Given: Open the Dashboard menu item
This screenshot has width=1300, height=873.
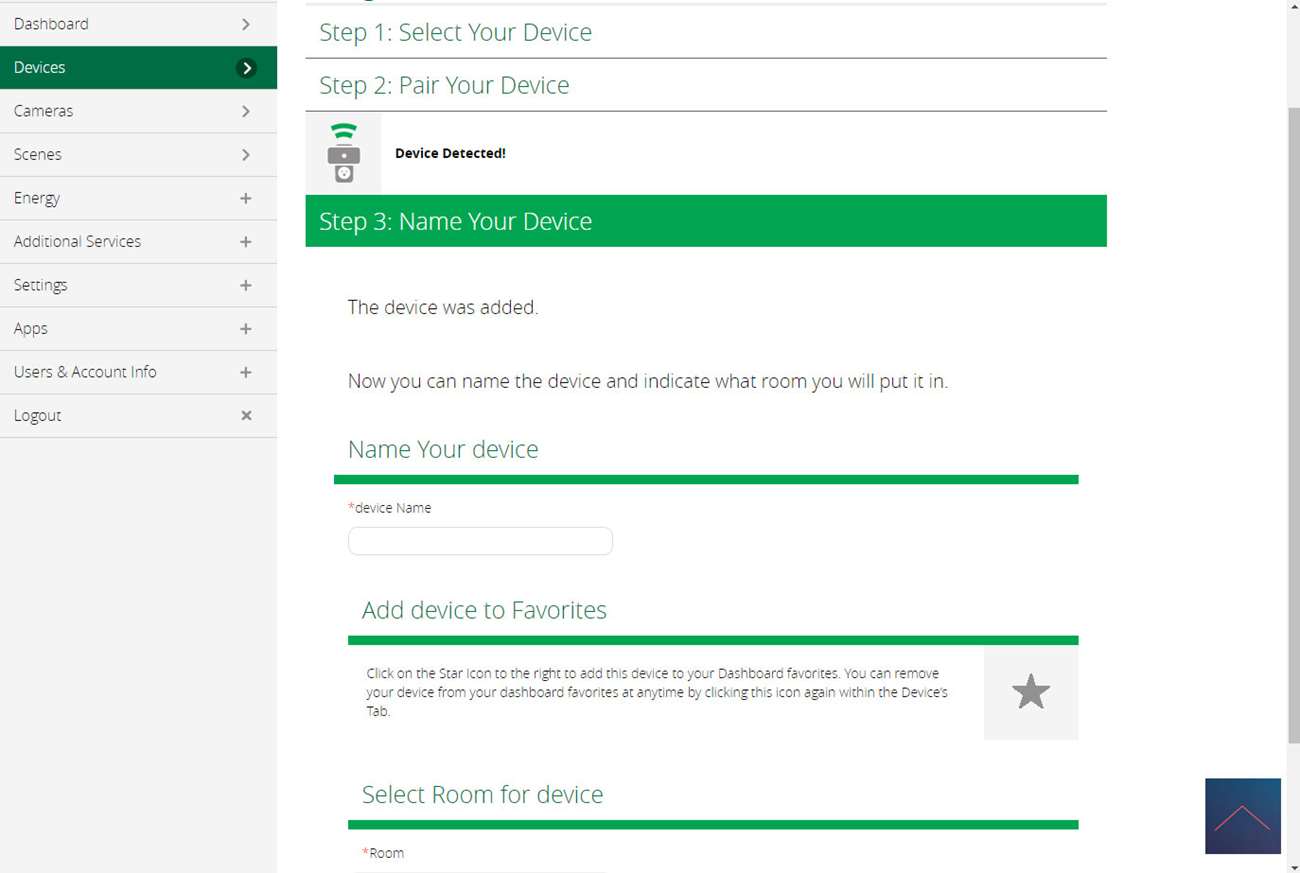Looking at the screenshot, I should (51, 24).
